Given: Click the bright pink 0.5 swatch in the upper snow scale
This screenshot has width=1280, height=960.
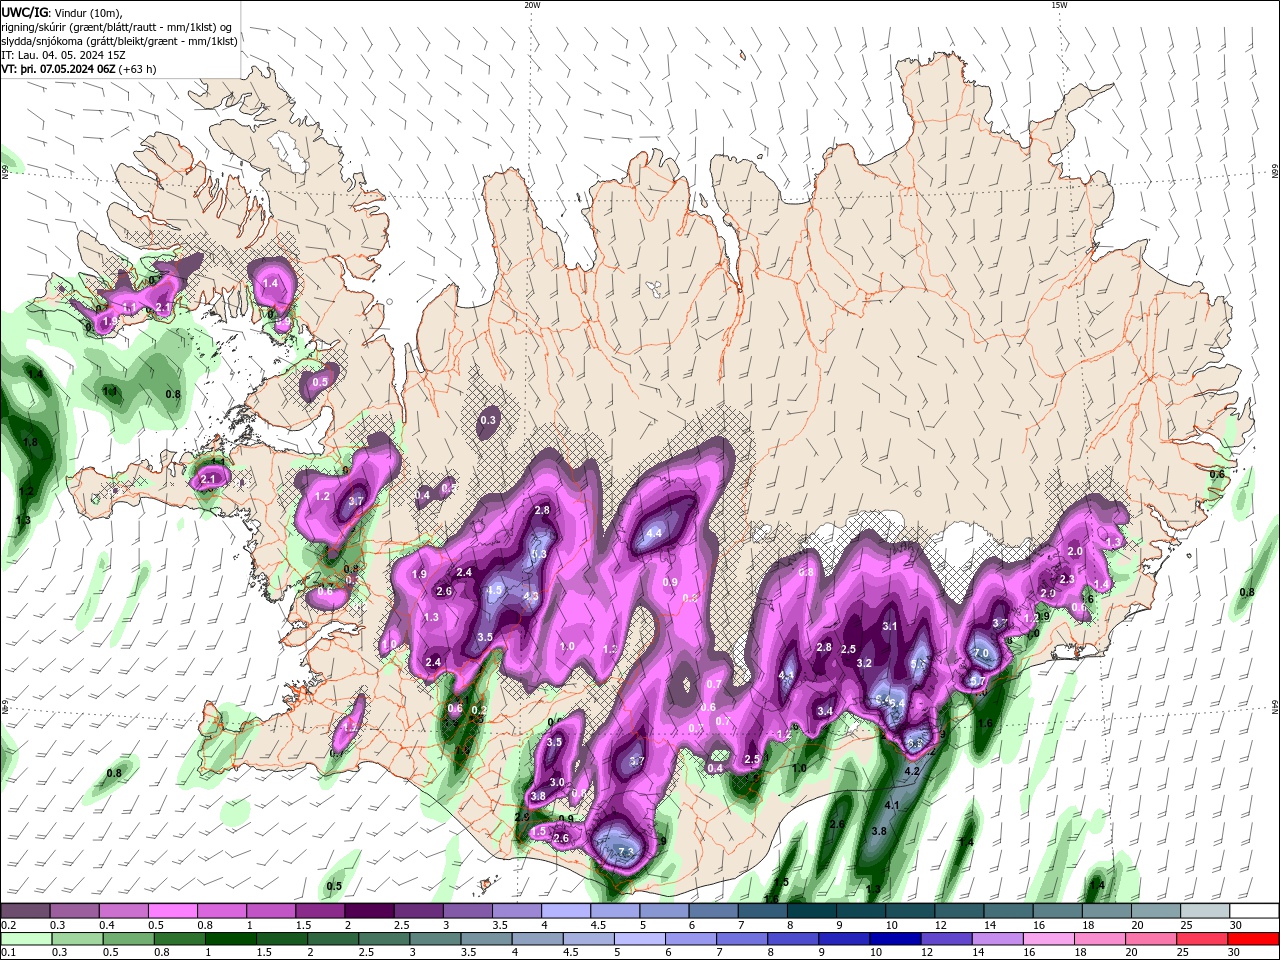Looking at the screenshot, I should 172,911.
